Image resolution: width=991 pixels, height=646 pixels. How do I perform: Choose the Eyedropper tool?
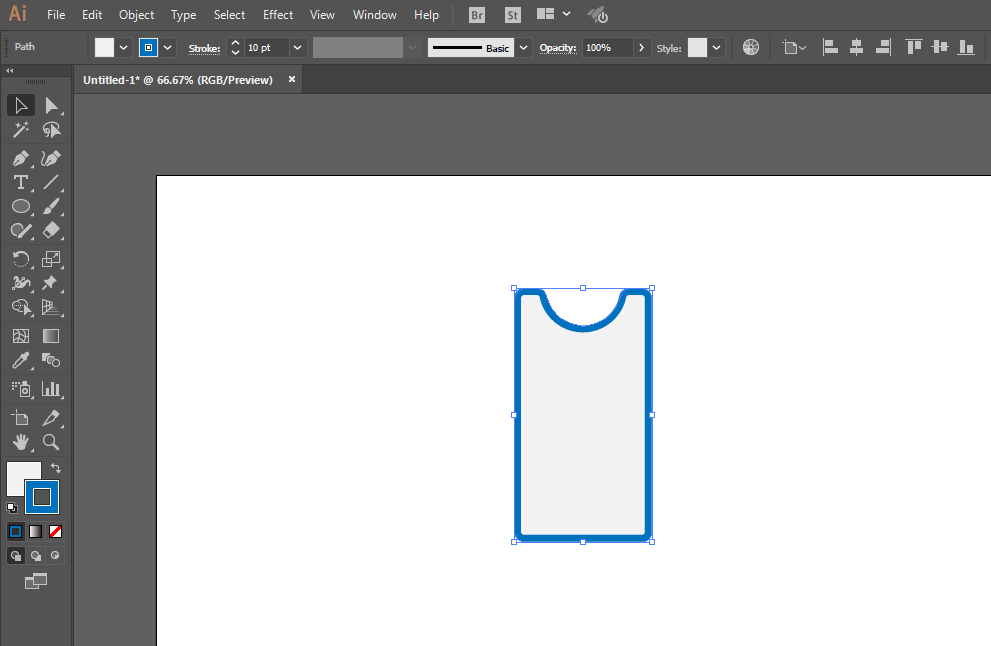[x=20, y=361]
